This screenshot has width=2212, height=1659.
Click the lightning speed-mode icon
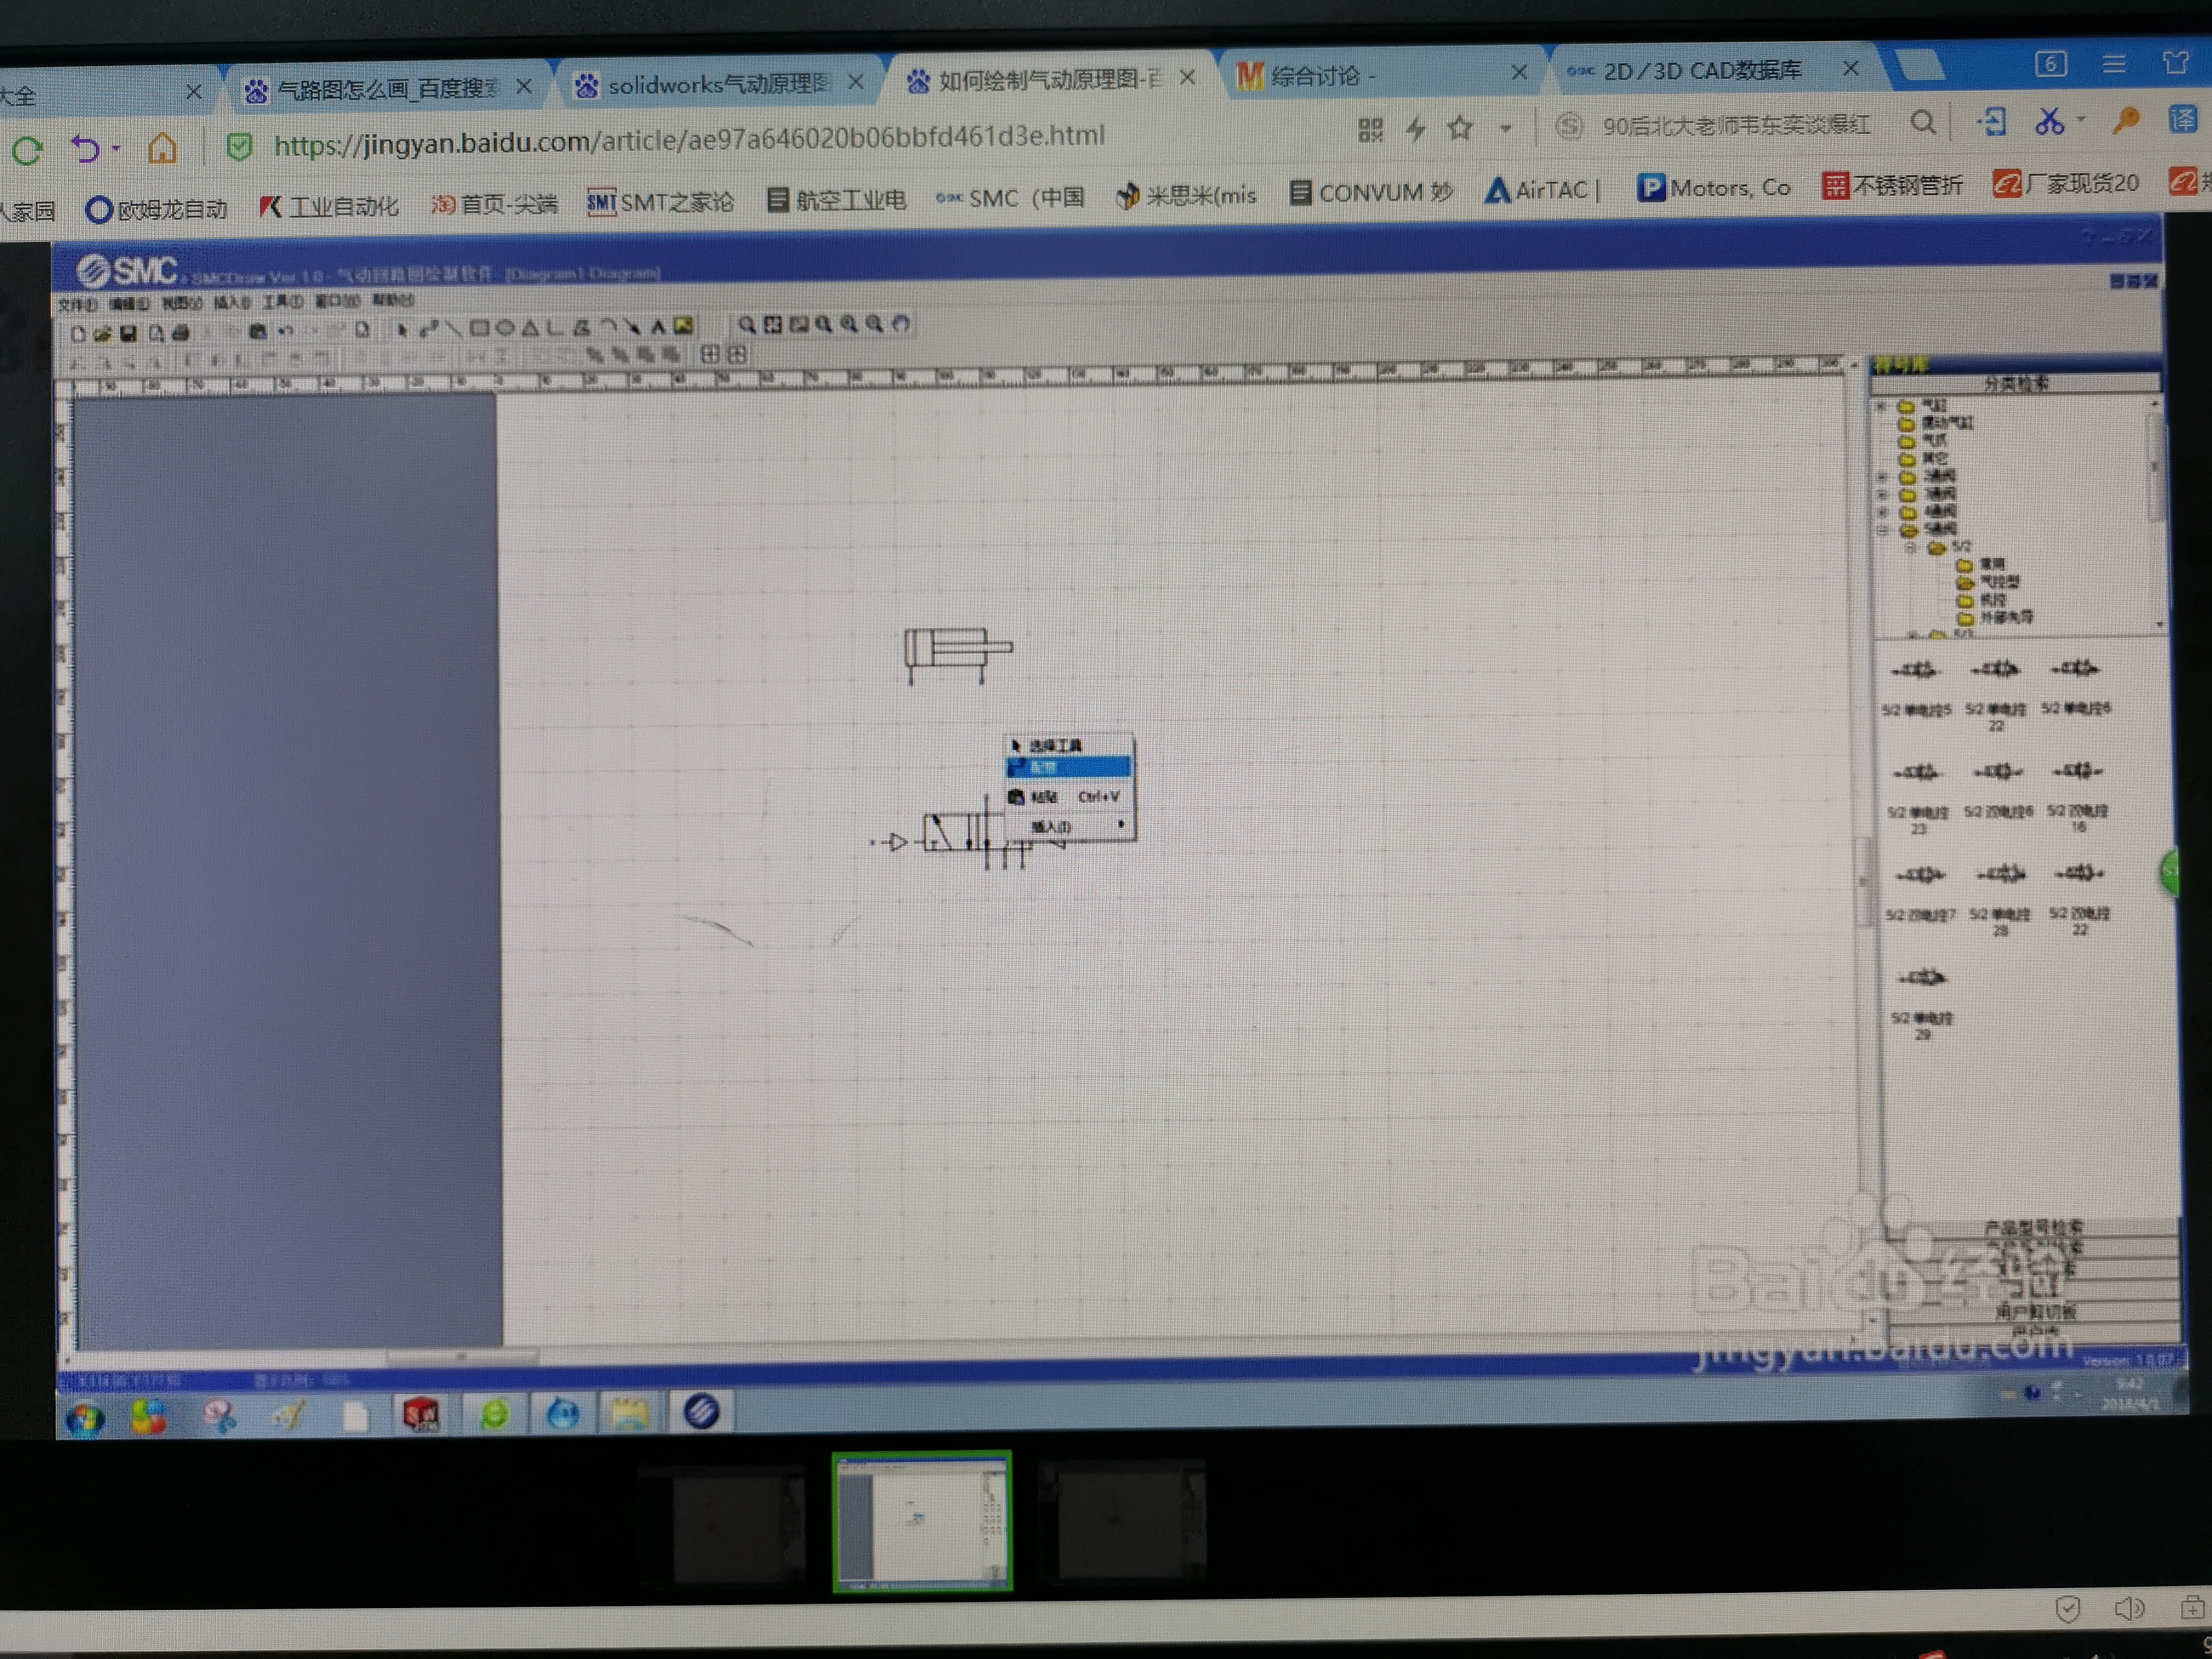(1416, 128)
